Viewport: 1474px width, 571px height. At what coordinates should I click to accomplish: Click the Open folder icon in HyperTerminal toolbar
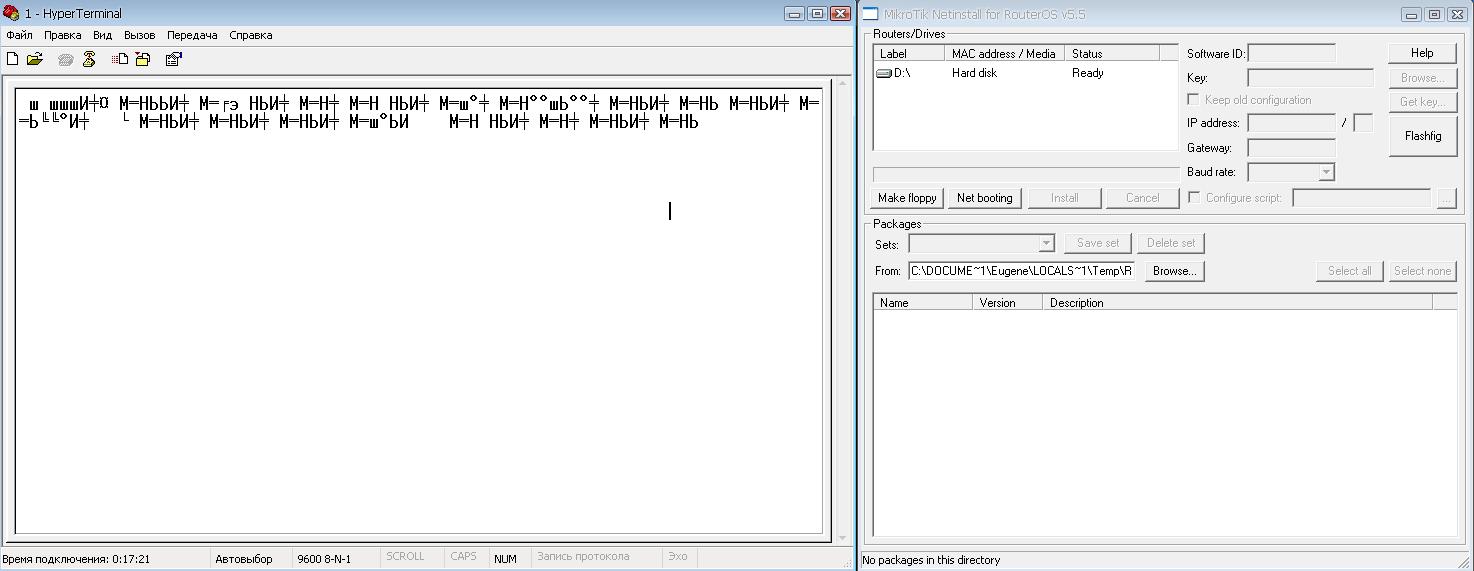pyautogui.click(x=35, y=60)
